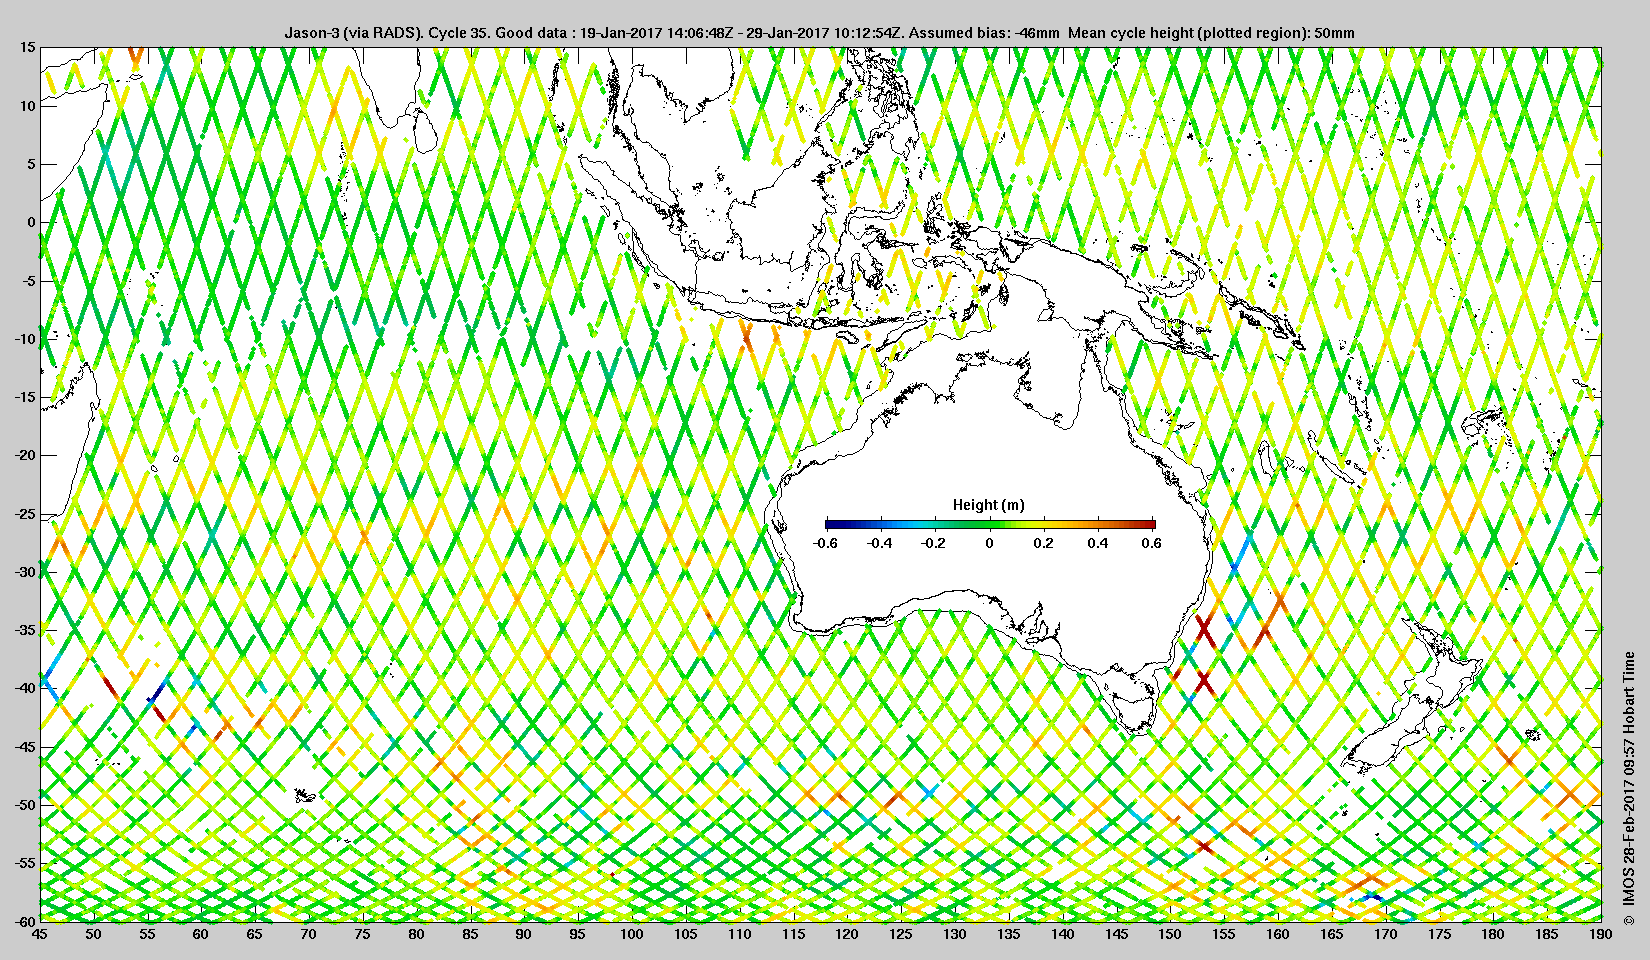Click longitude axis label 120
Screen dimensions: 1650x960
[x=847, y=934]
